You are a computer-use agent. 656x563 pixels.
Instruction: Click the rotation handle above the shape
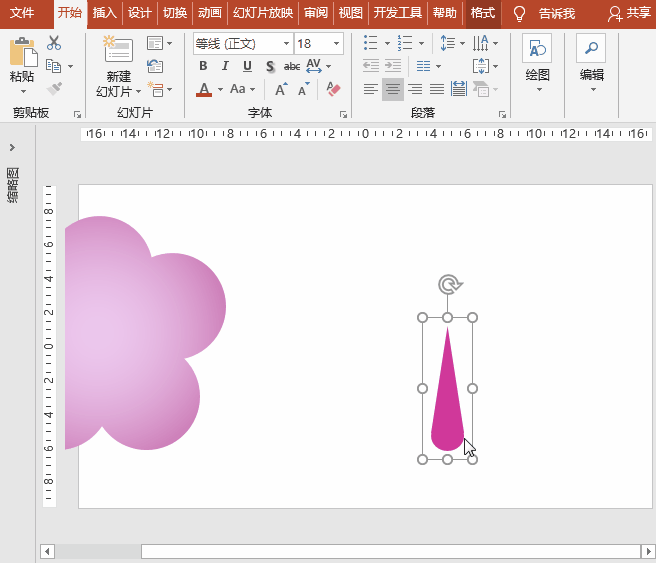coord(447,285)
